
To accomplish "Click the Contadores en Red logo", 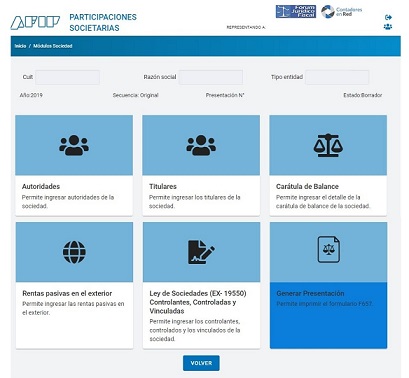I will [x=341, y=12].
